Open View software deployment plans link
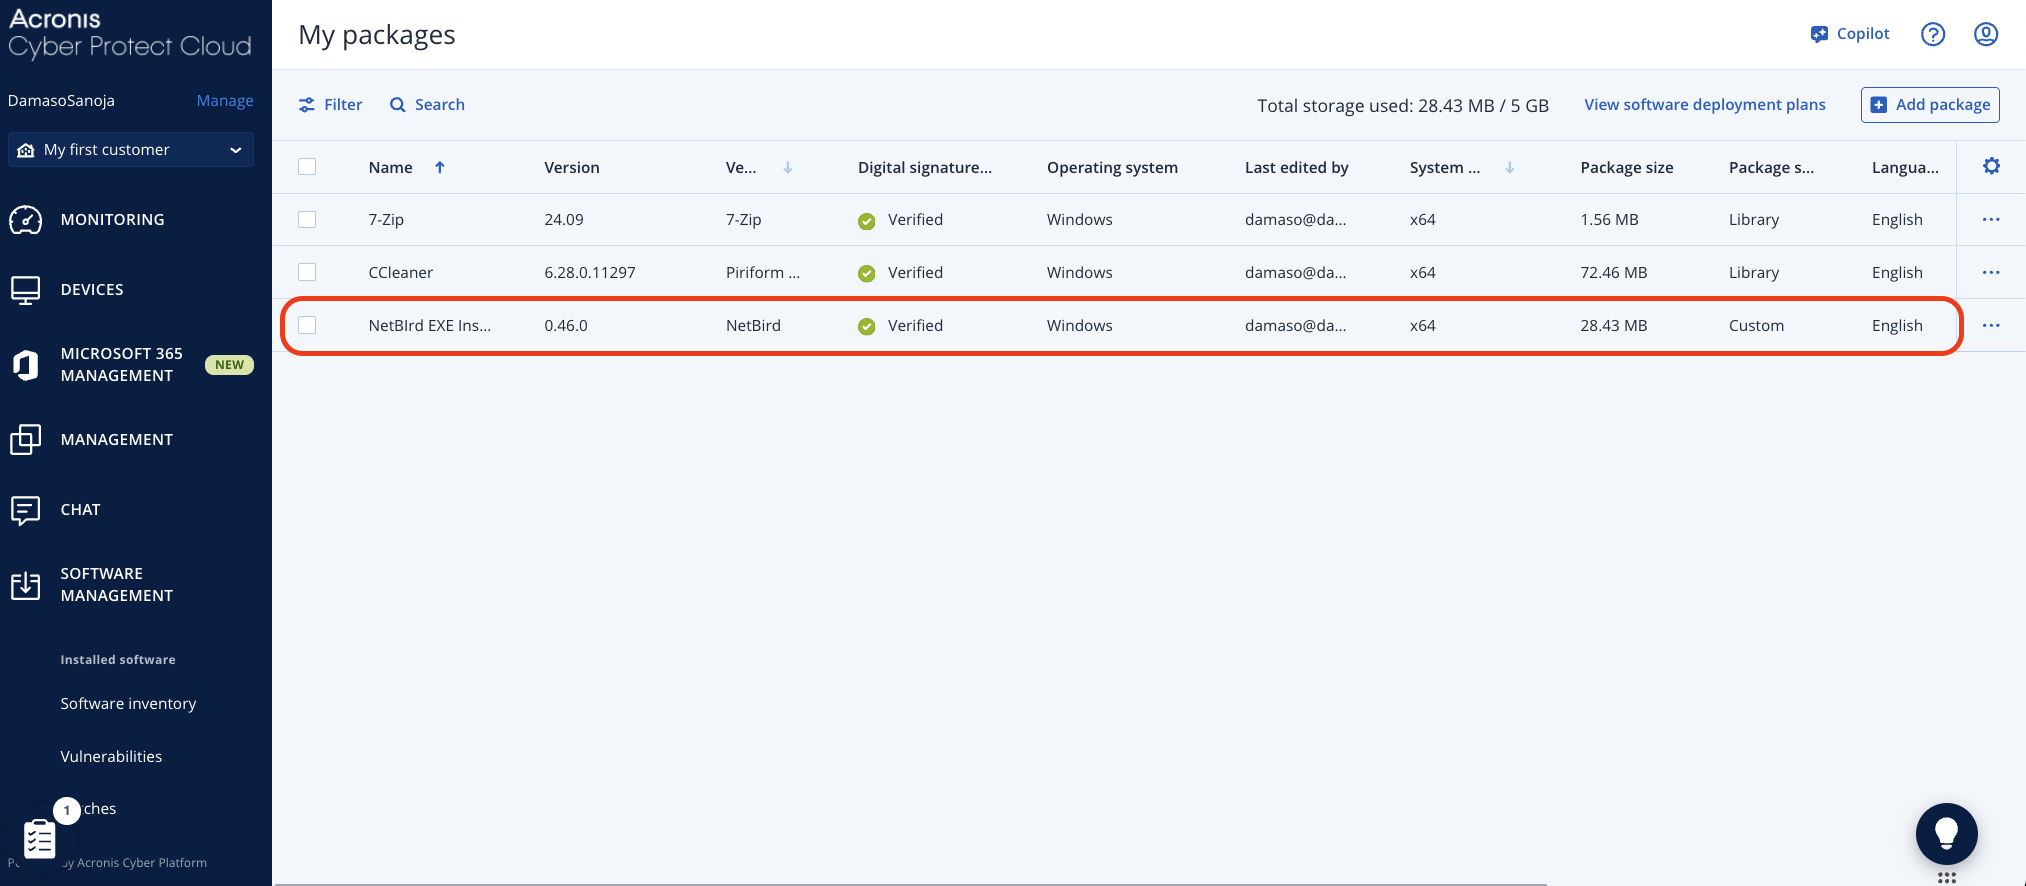 coord(1705,105)
